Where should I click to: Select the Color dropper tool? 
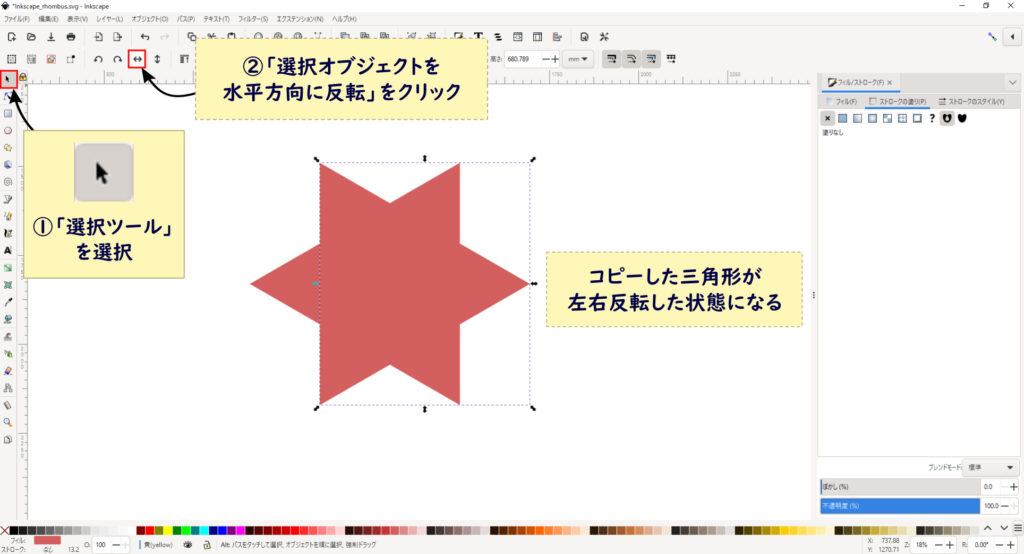coord(8,302)
